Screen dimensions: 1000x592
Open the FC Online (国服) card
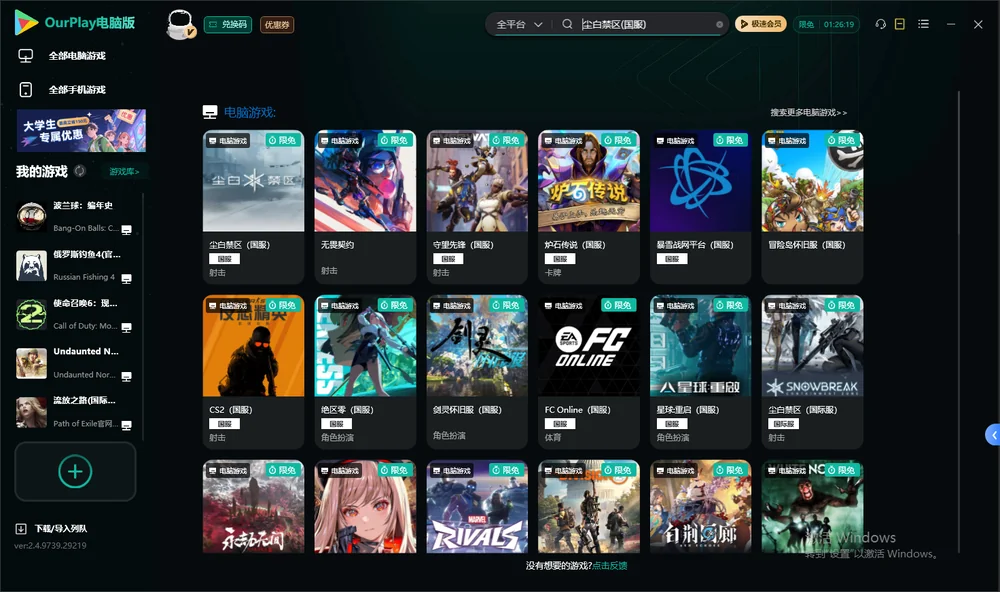[589, 372]
